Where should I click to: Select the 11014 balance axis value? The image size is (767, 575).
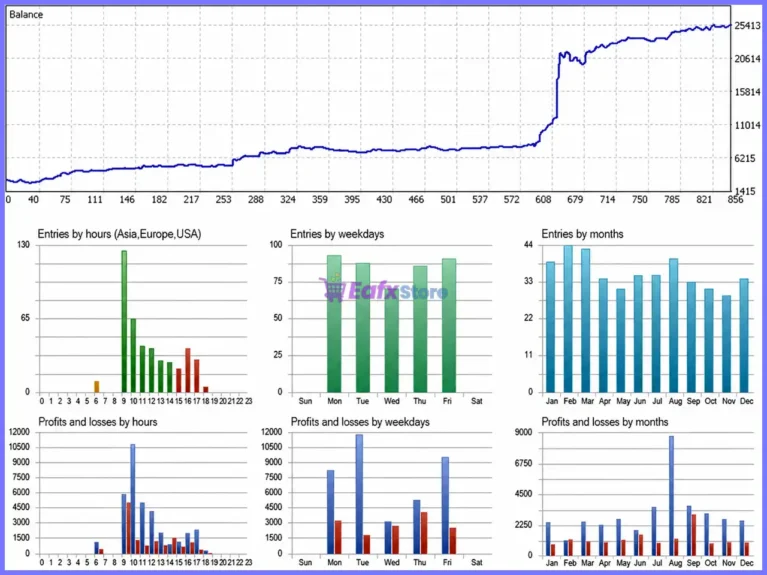point(747,125)
